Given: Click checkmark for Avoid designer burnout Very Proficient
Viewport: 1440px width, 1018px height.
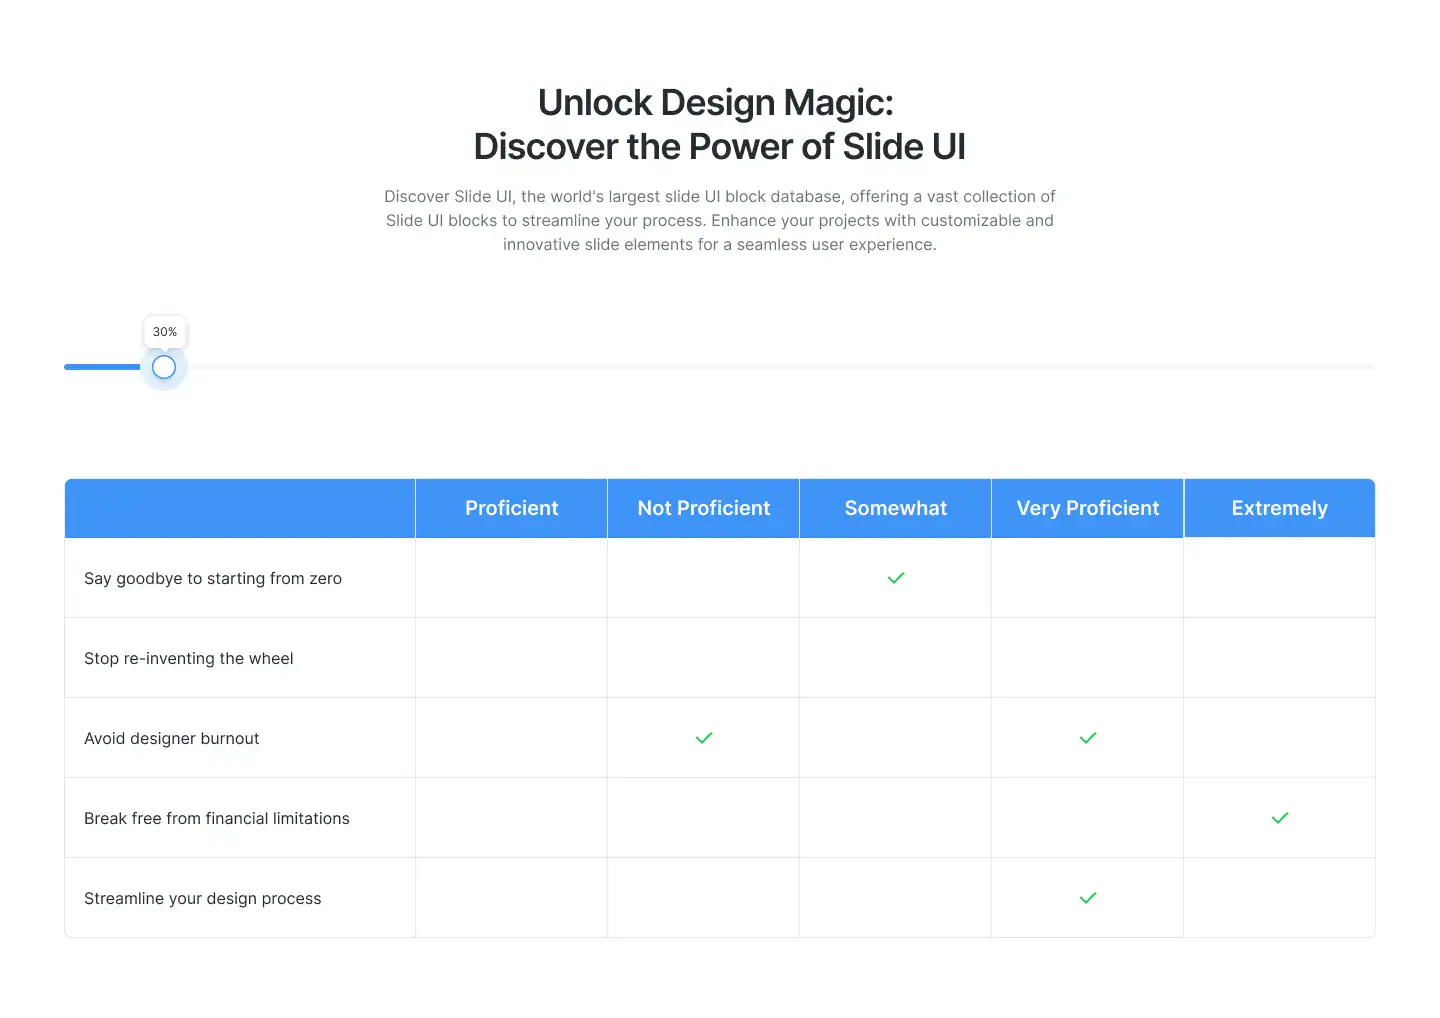Looking at the screenshot, I should pyautogui.click(x=1088, y=738).
